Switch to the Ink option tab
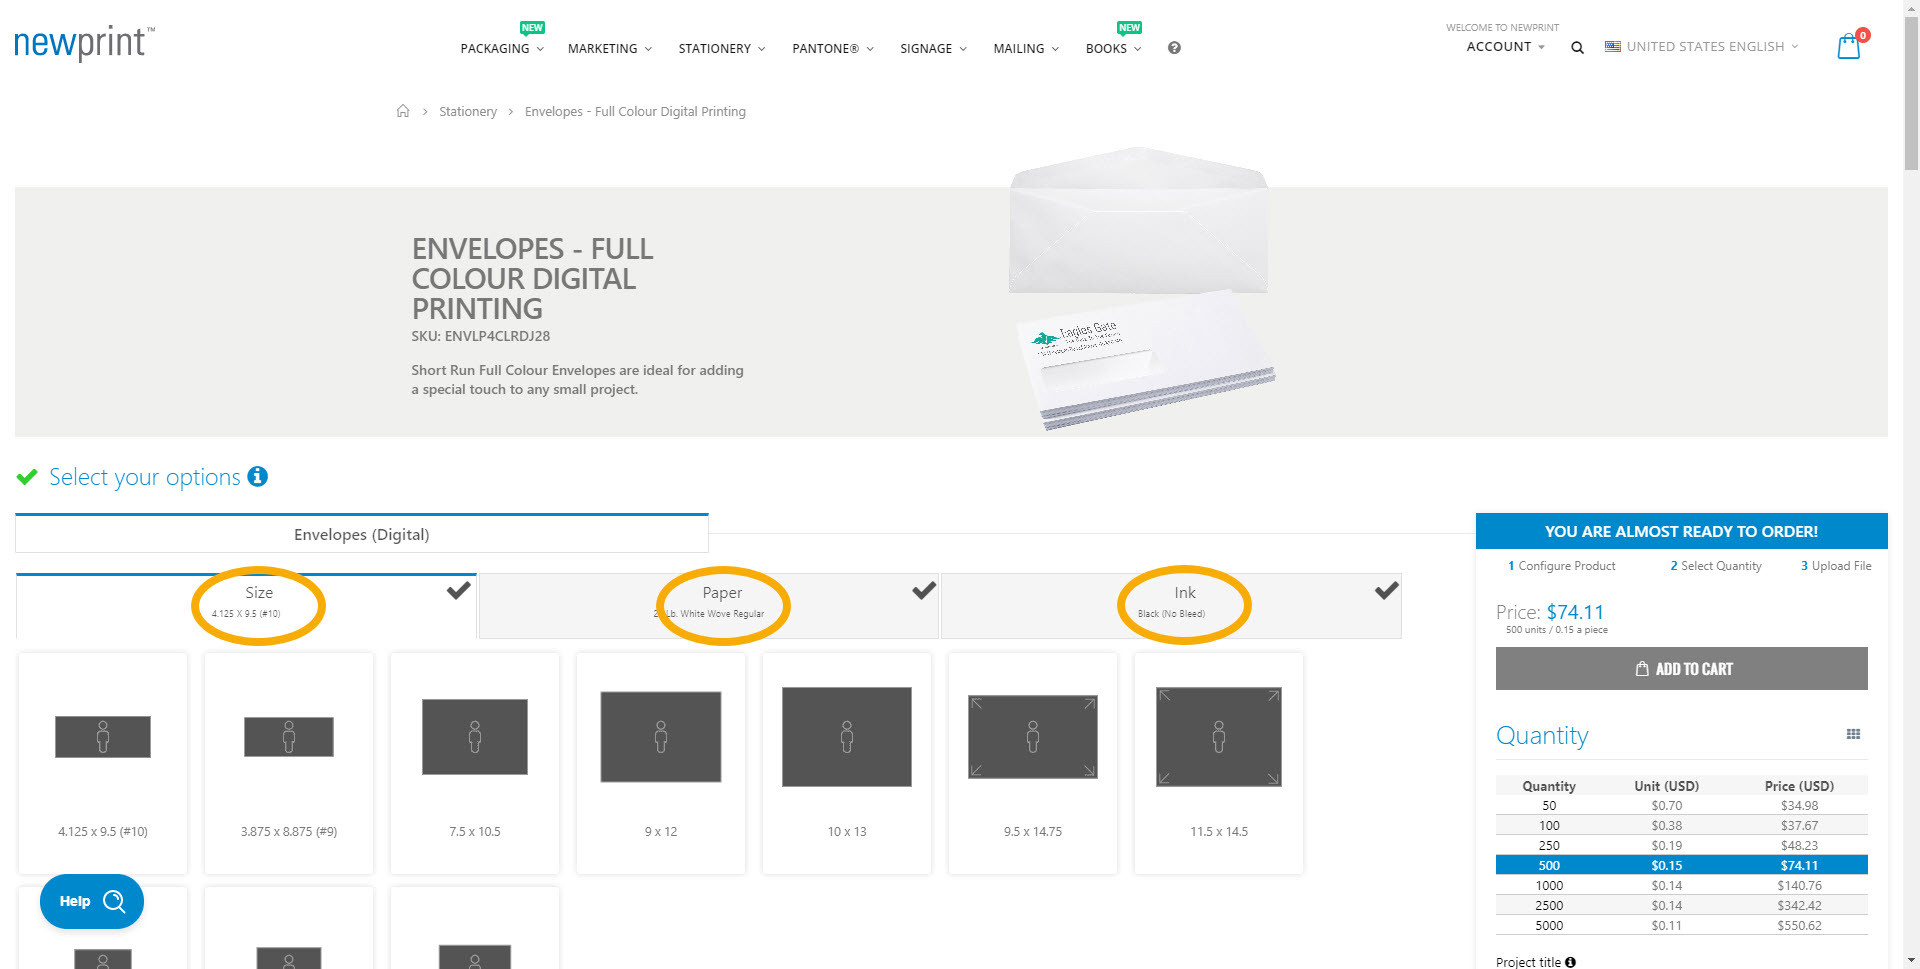This screenshot has width=1920, height=969. tap(1171, 605)
